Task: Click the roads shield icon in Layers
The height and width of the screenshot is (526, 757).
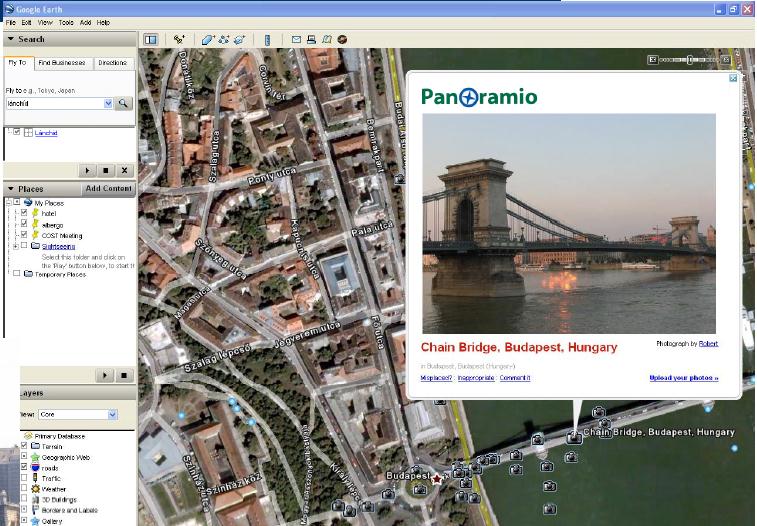Action: pyautogui.click(x=35, y=468)
